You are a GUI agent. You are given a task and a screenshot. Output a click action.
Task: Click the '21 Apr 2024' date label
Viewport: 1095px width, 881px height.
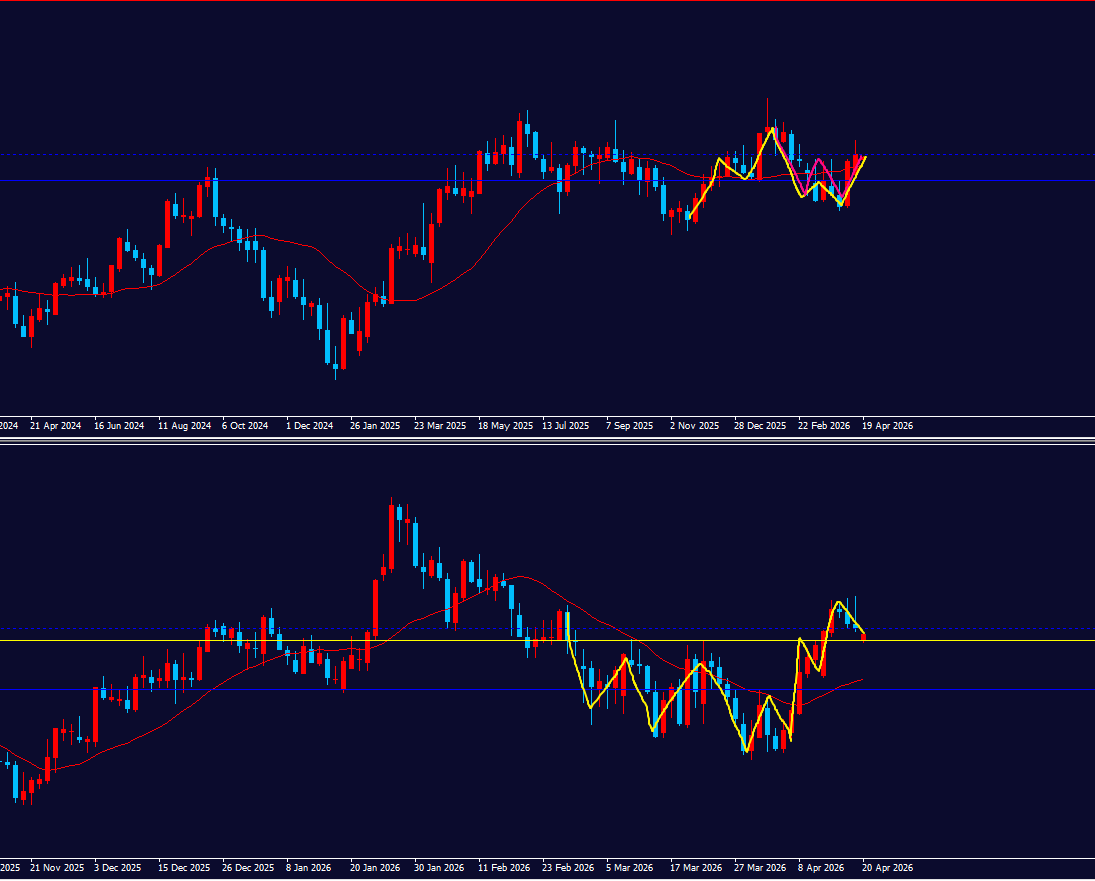pyautogui.click(x=56, y=426)
